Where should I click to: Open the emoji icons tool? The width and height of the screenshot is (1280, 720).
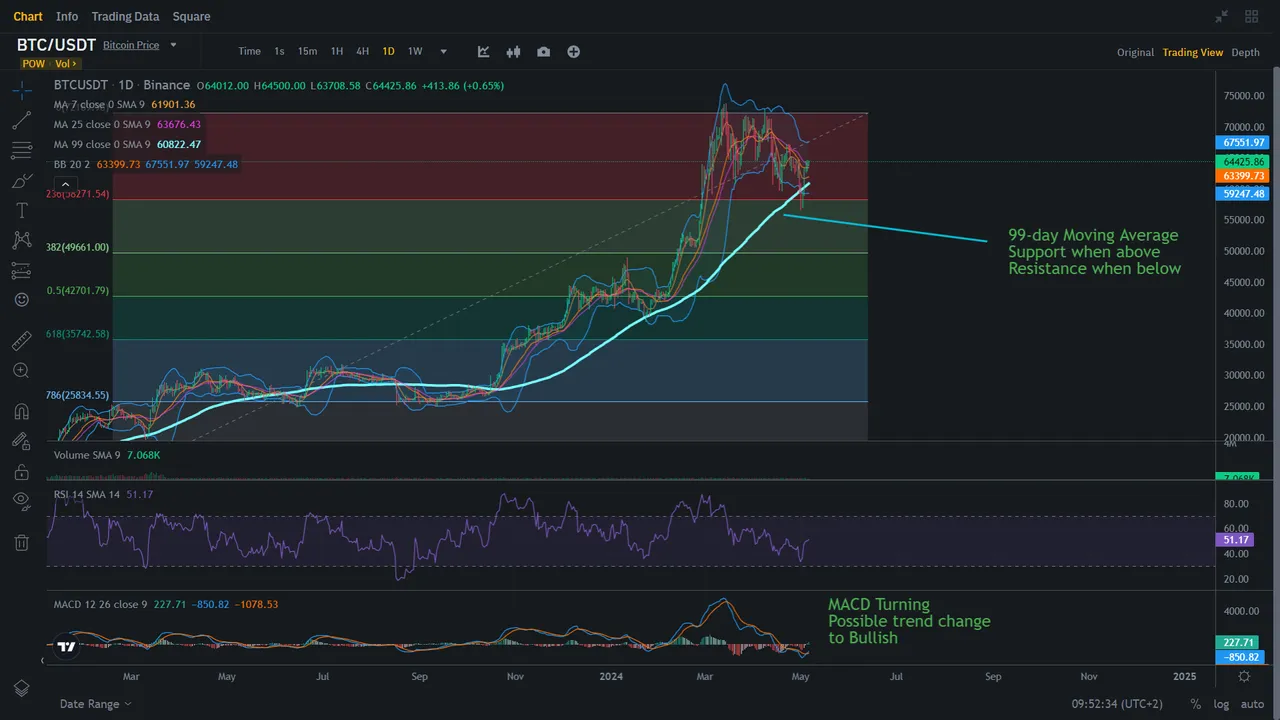click(21, 299)
